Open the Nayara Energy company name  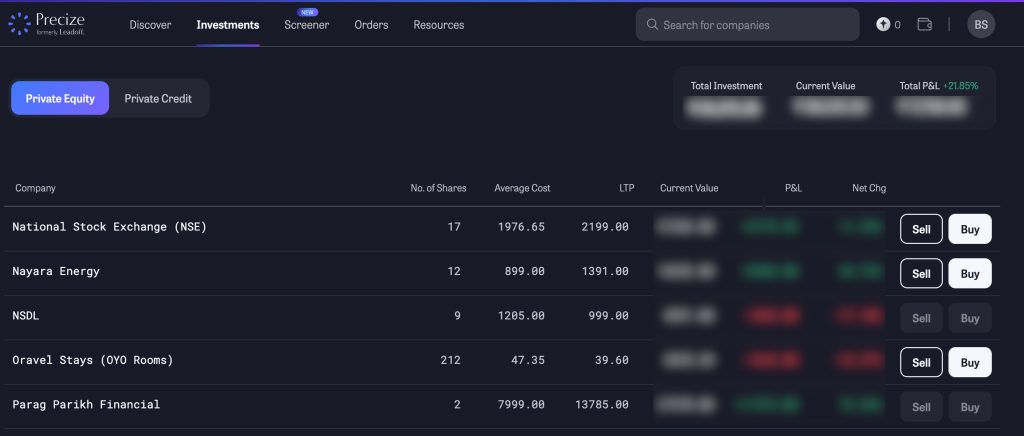(x=56, y=271)
